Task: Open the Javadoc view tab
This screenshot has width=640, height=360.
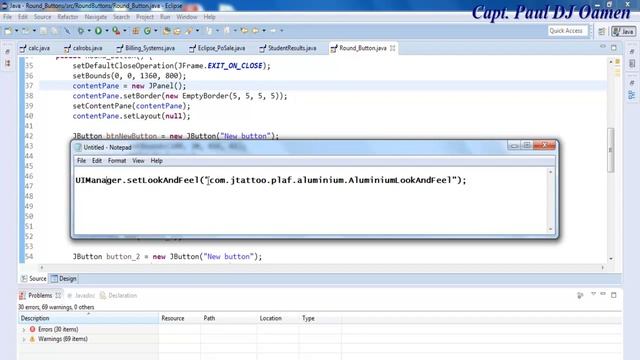Action: pyautogui.click(x=81, y=296)
